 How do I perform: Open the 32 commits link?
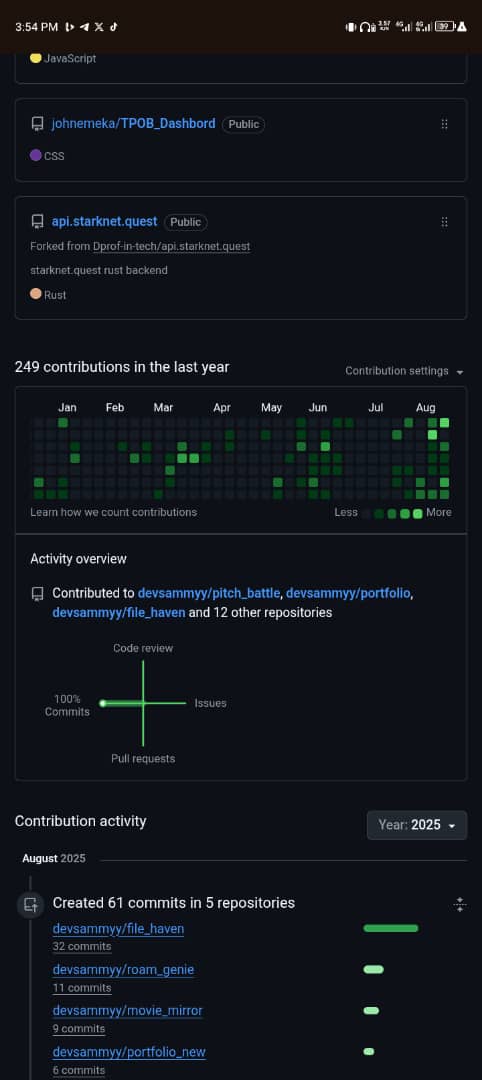coord(82,946)
